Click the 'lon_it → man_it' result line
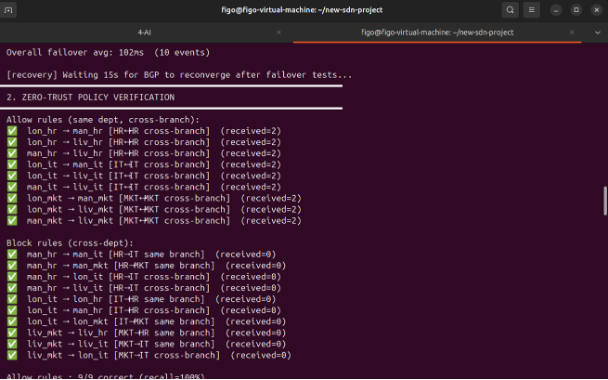Image resolution: width=608 pixels, height=380 pixels. [143, 165]
